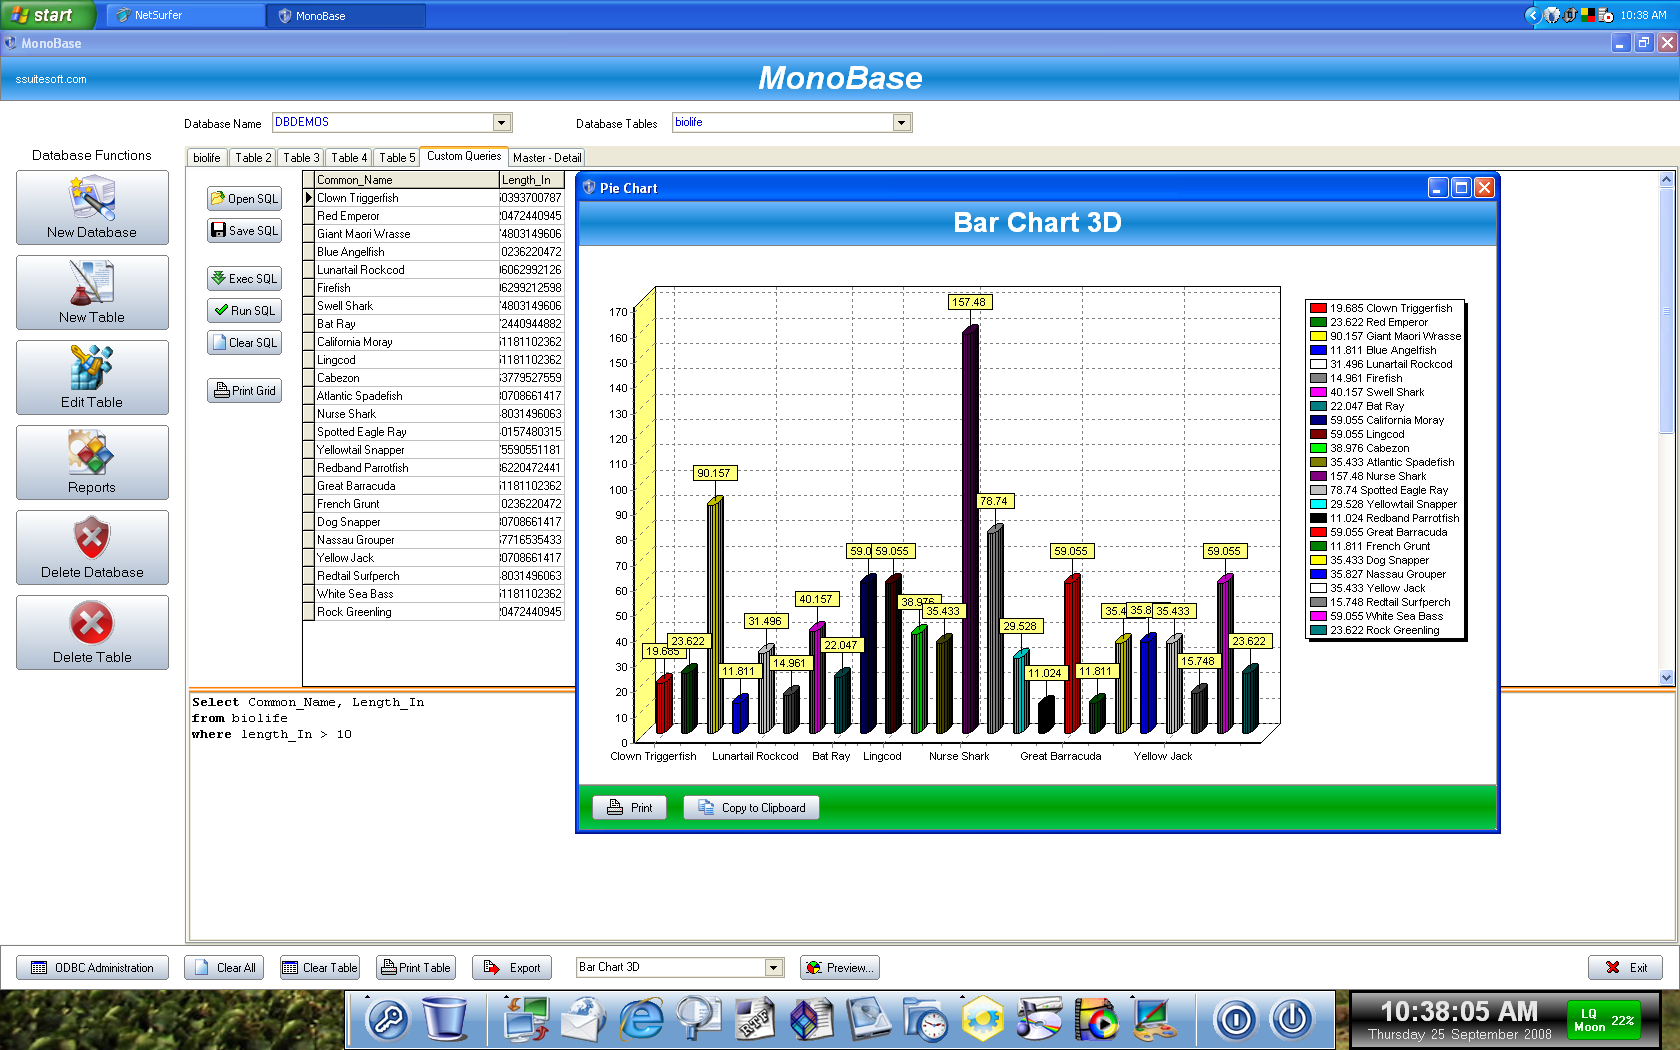
Task: Open ODBC Administration
Action: [92, 968]
